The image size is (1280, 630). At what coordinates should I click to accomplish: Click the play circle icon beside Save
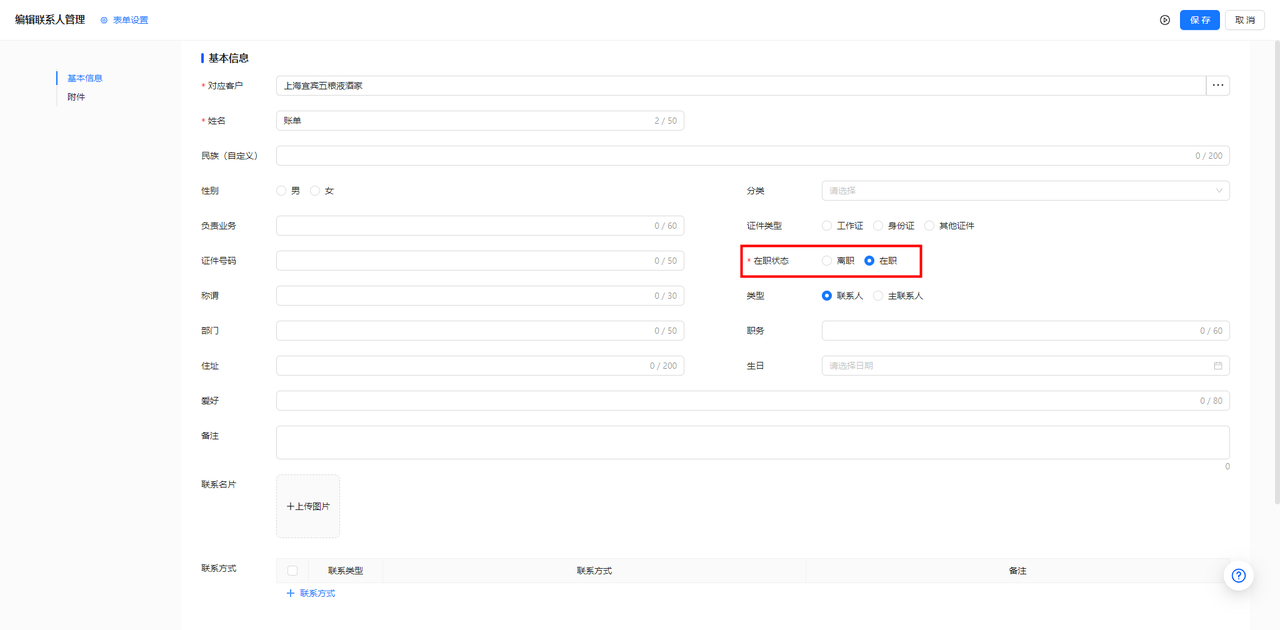[x=1165, y=20]
